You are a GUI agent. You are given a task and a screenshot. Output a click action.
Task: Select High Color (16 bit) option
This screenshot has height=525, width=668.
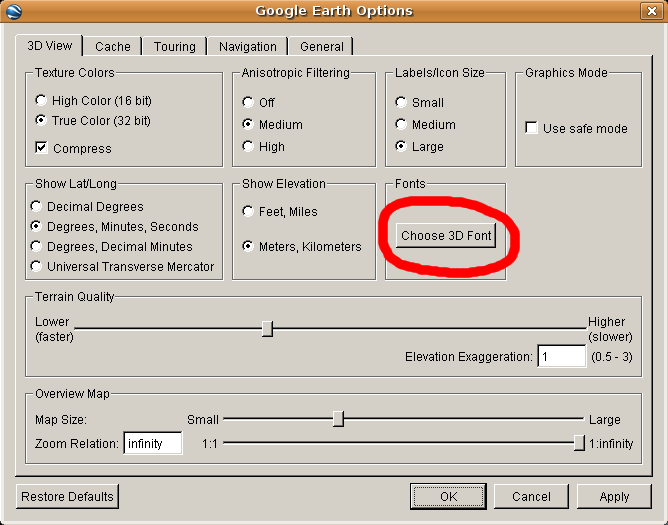point(93,101)
